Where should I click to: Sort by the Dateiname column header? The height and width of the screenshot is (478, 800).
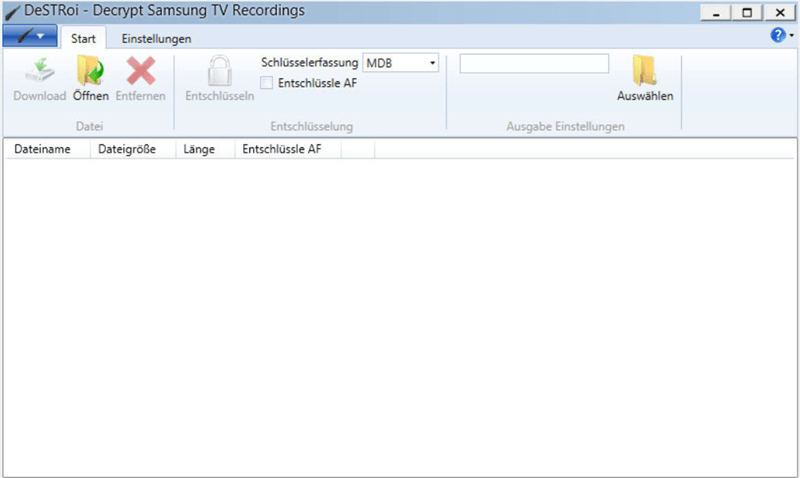click(x=48, y=149)
